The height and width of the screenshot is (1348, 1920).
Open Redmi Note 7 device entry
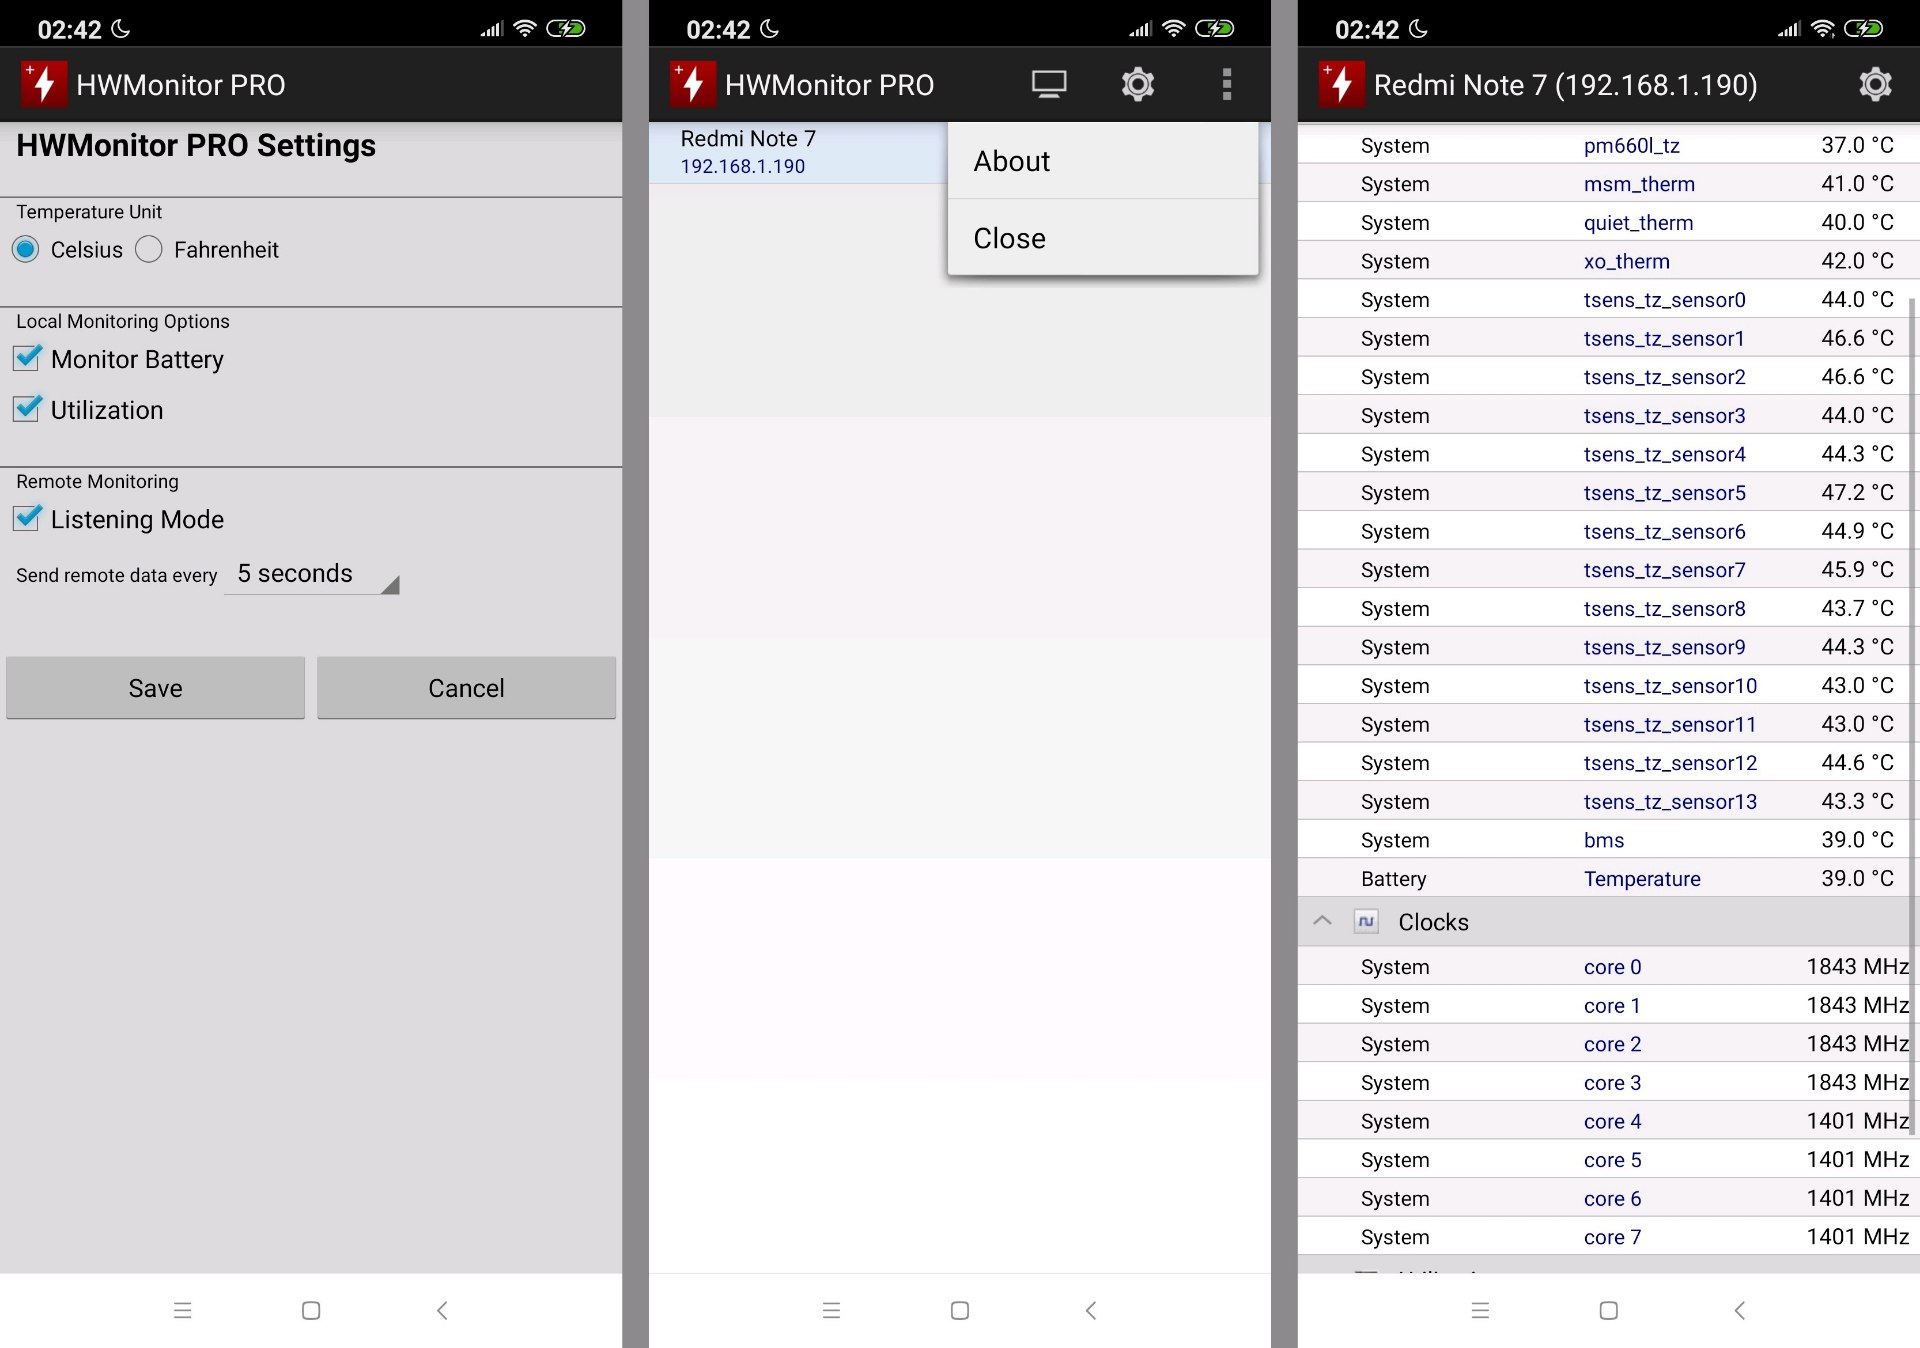click(x=798, y=152)
